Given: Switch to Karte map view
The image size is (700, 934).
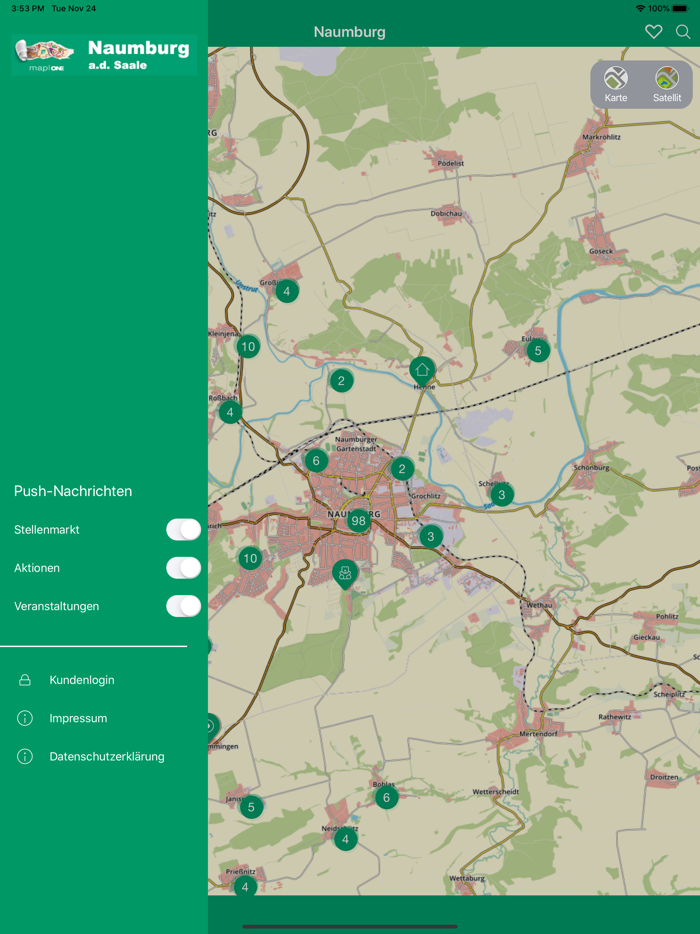Looking at the screenshot, I should (x=616, y=84).
